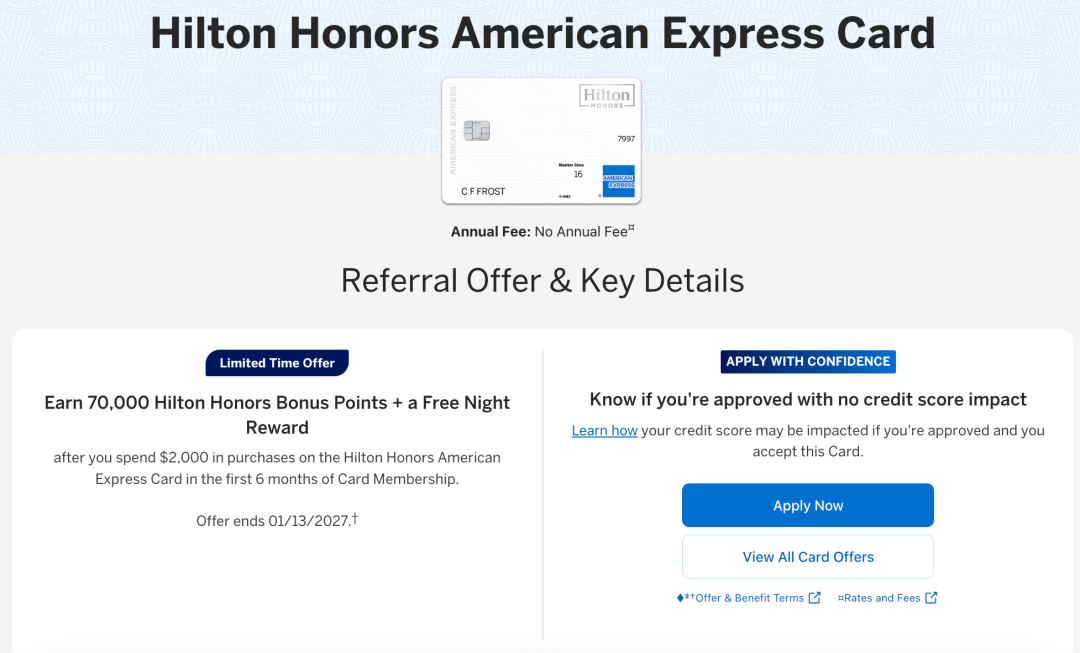Follow the Learn how link
The image size is (1080, 653).
(604, 431)
